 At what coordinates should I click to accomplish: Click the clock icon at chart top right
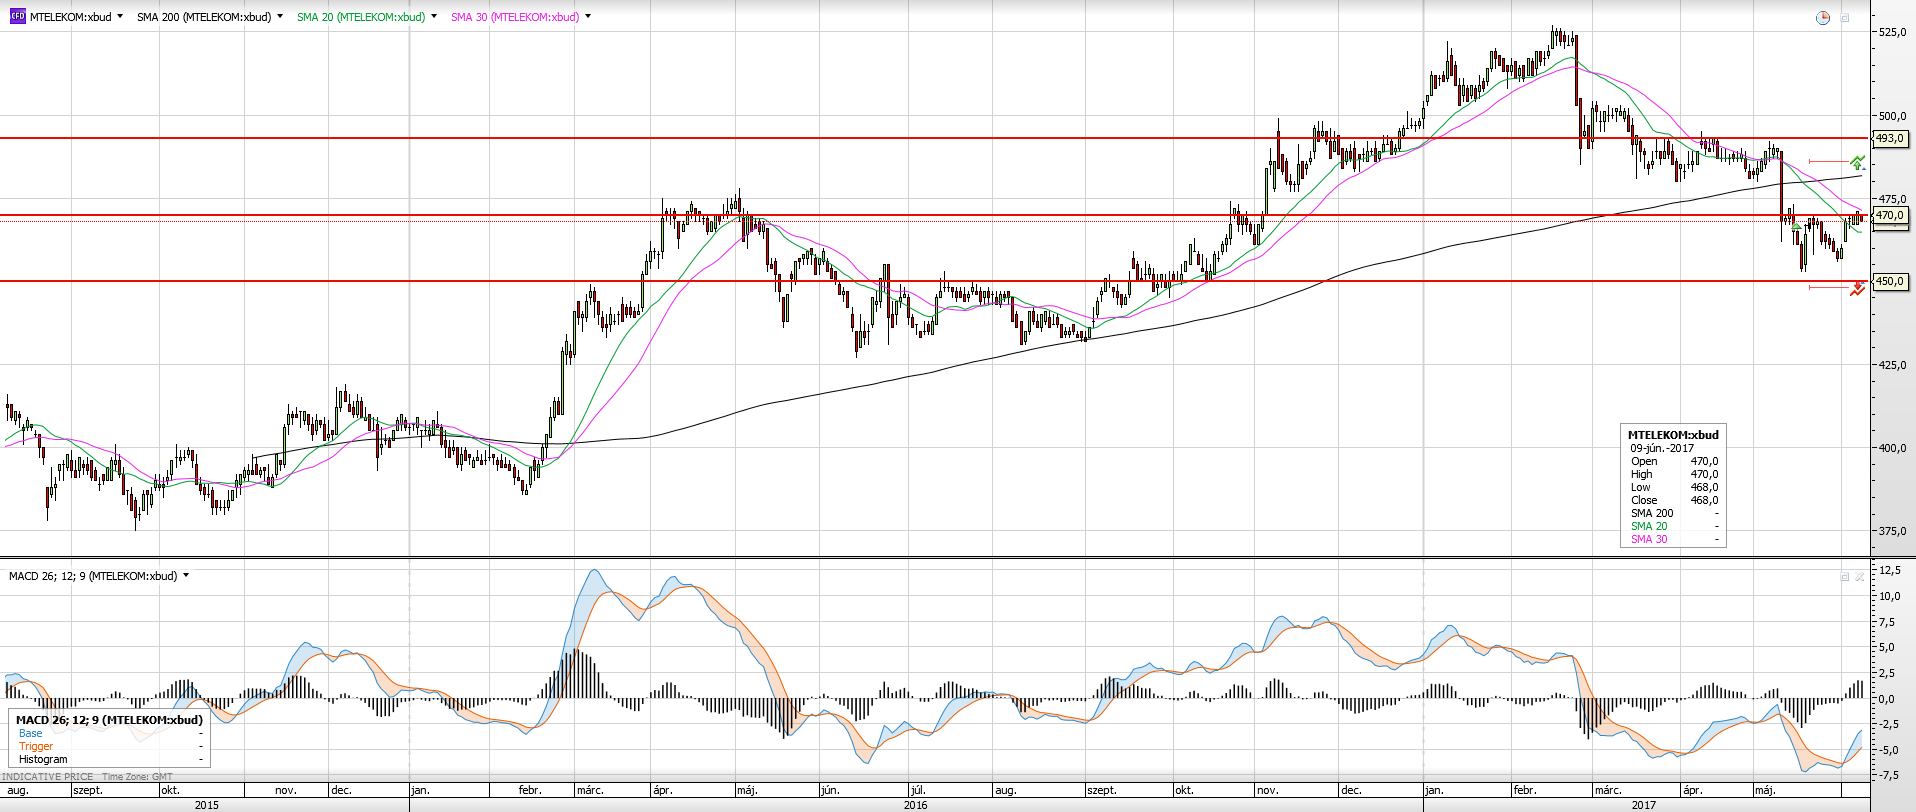[1823, 18]
